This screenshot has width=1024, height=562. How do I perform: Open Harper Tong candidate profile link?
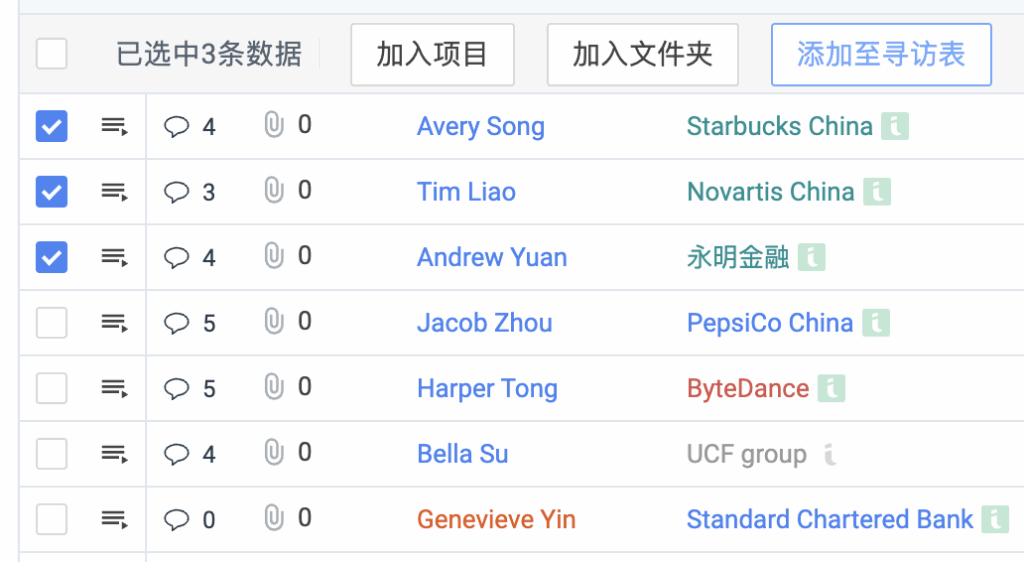point(487,389)
